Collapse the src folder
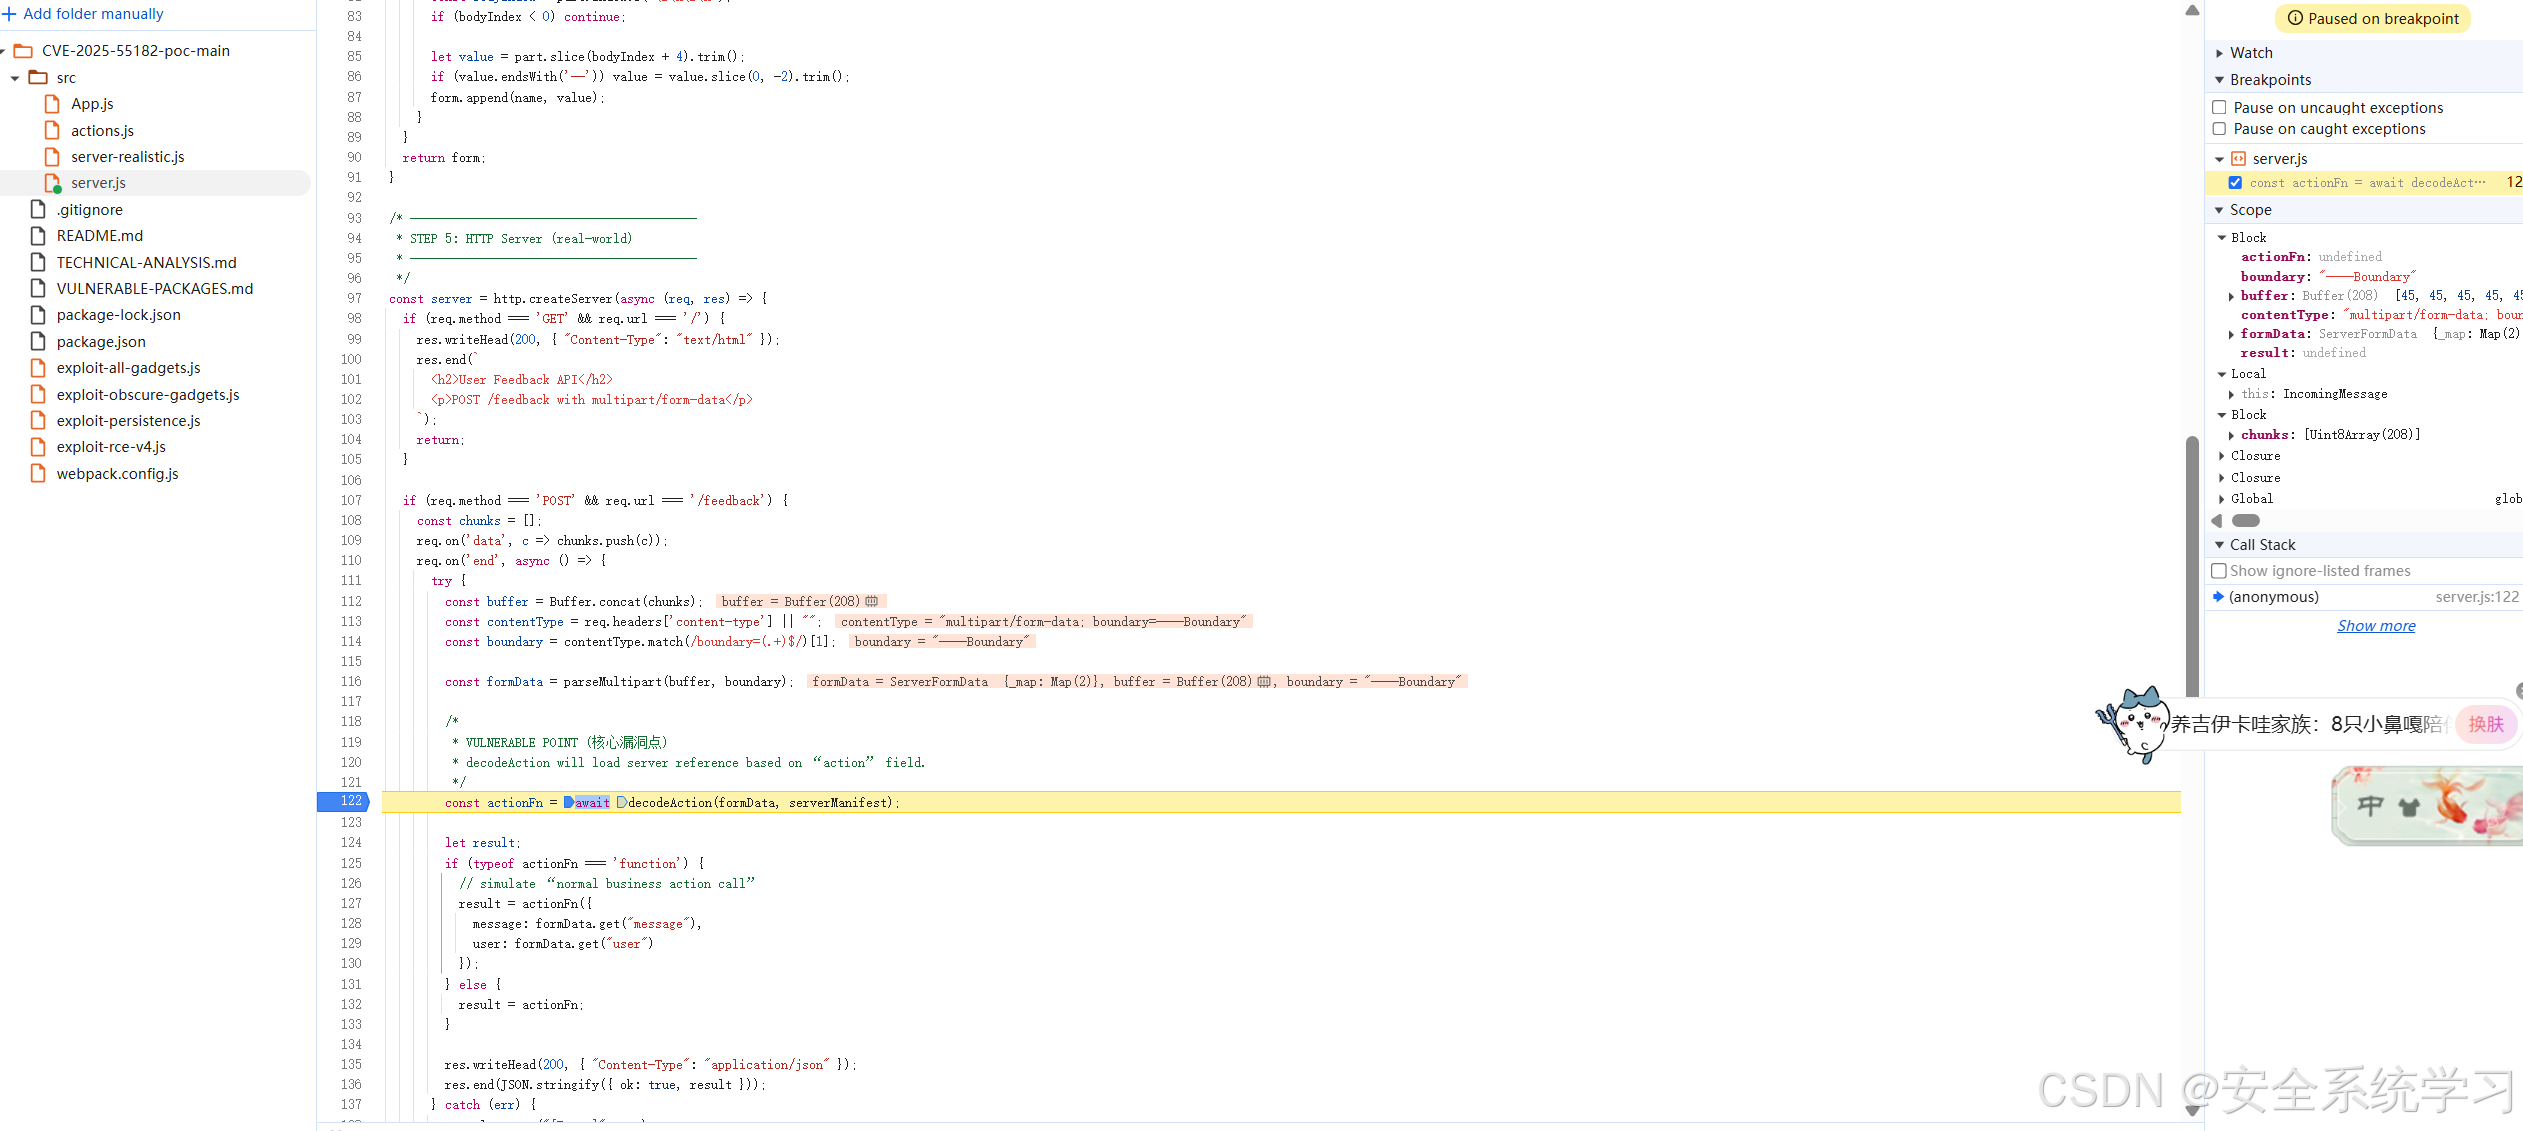Image resolution: width=2523 pixels, height=1131 pixels. [x=15, y=78]
